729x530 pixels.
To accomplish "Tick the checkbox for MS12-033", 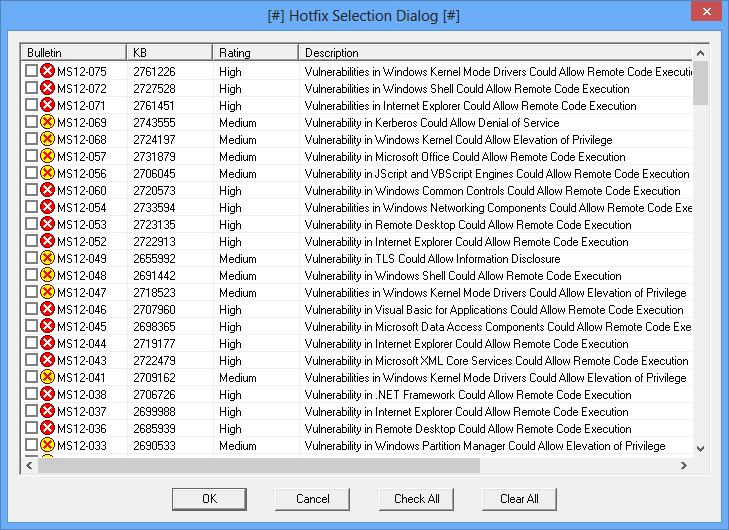I will (31, 445).
